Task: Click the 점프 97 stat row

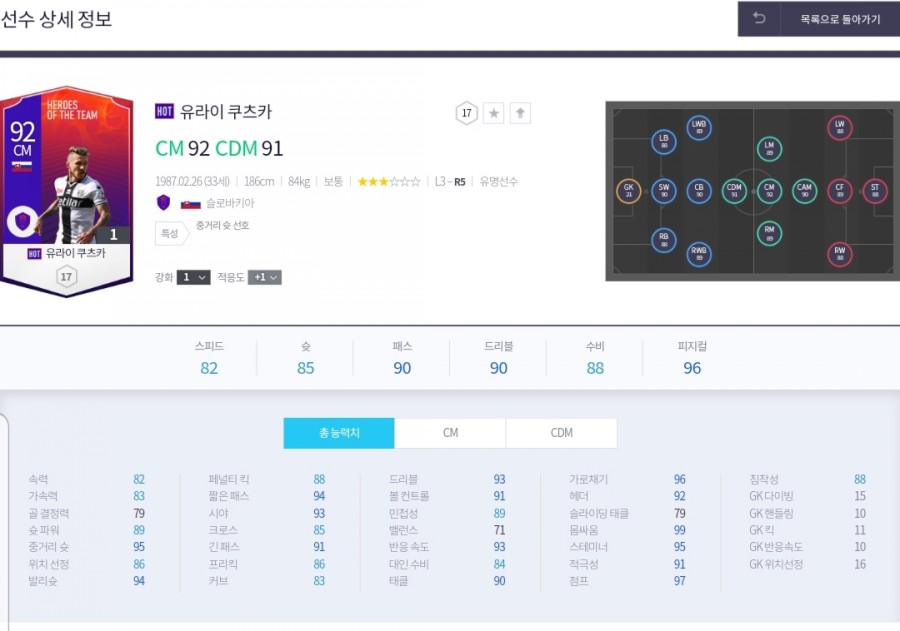Action: click(627, 581)
